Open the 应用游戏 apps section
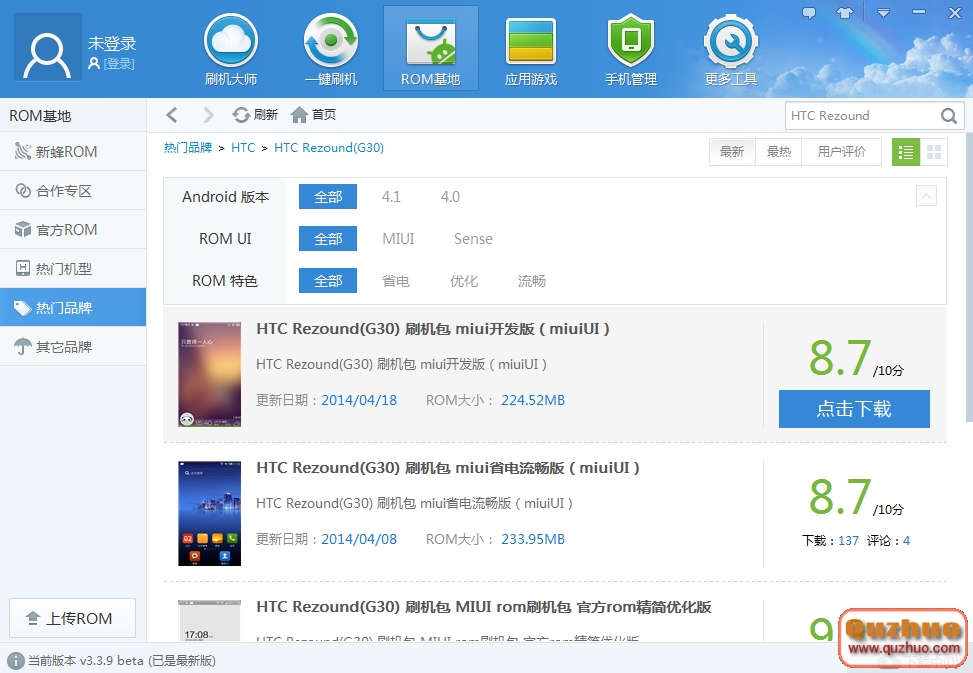 [530, 47]
